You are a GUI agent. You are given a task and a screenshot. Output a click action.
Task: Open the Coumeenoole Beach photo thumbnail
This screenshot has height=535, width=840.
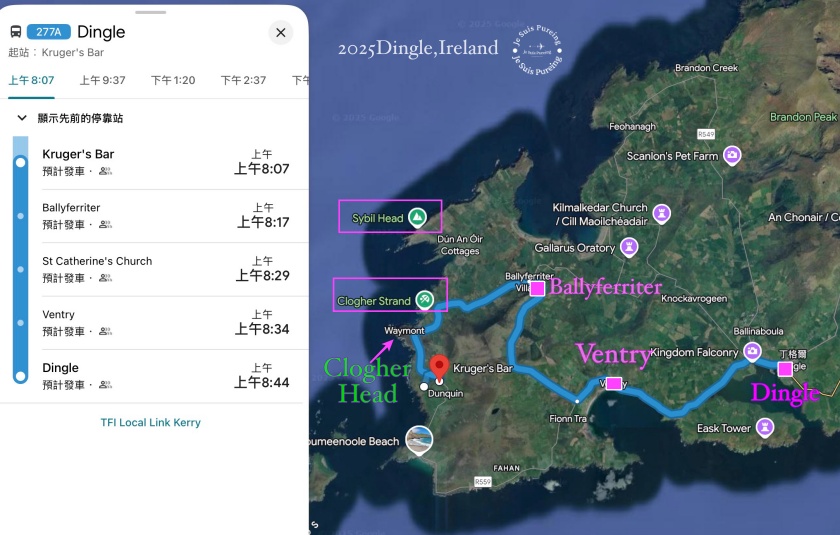(x=420, y=440)
